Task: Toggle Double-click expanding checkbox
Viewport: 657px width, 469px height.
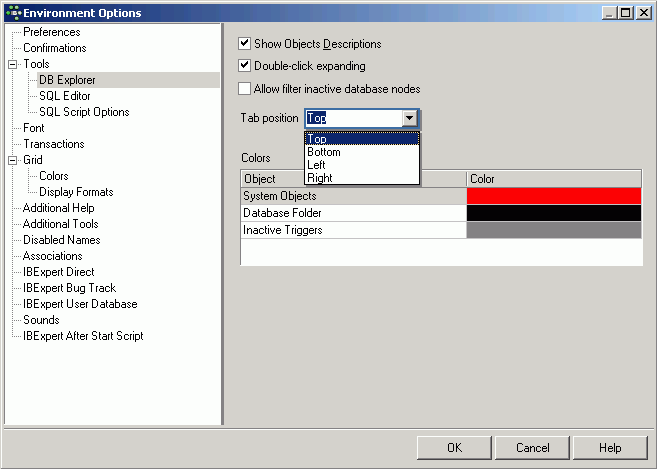Action: click(x=245, y=66)
